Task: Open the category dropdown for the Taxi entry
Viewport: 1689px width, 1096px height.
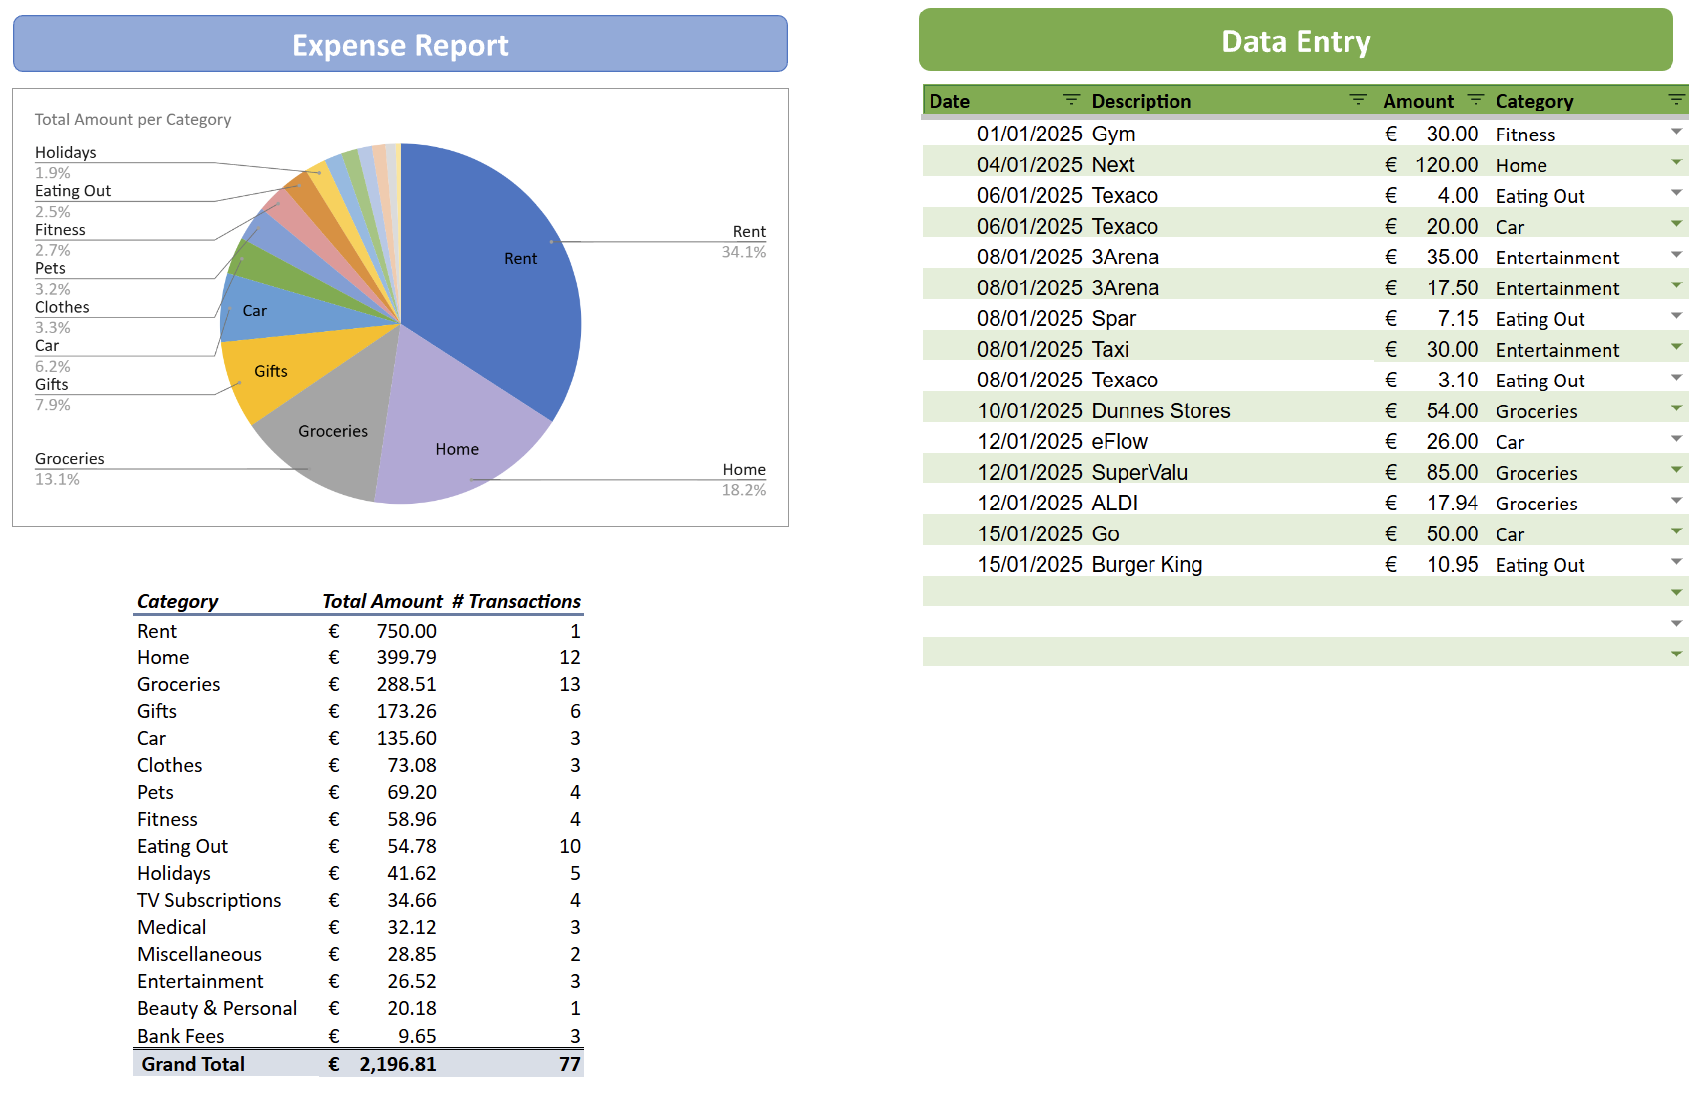Action: click(x=1676, y=349)
